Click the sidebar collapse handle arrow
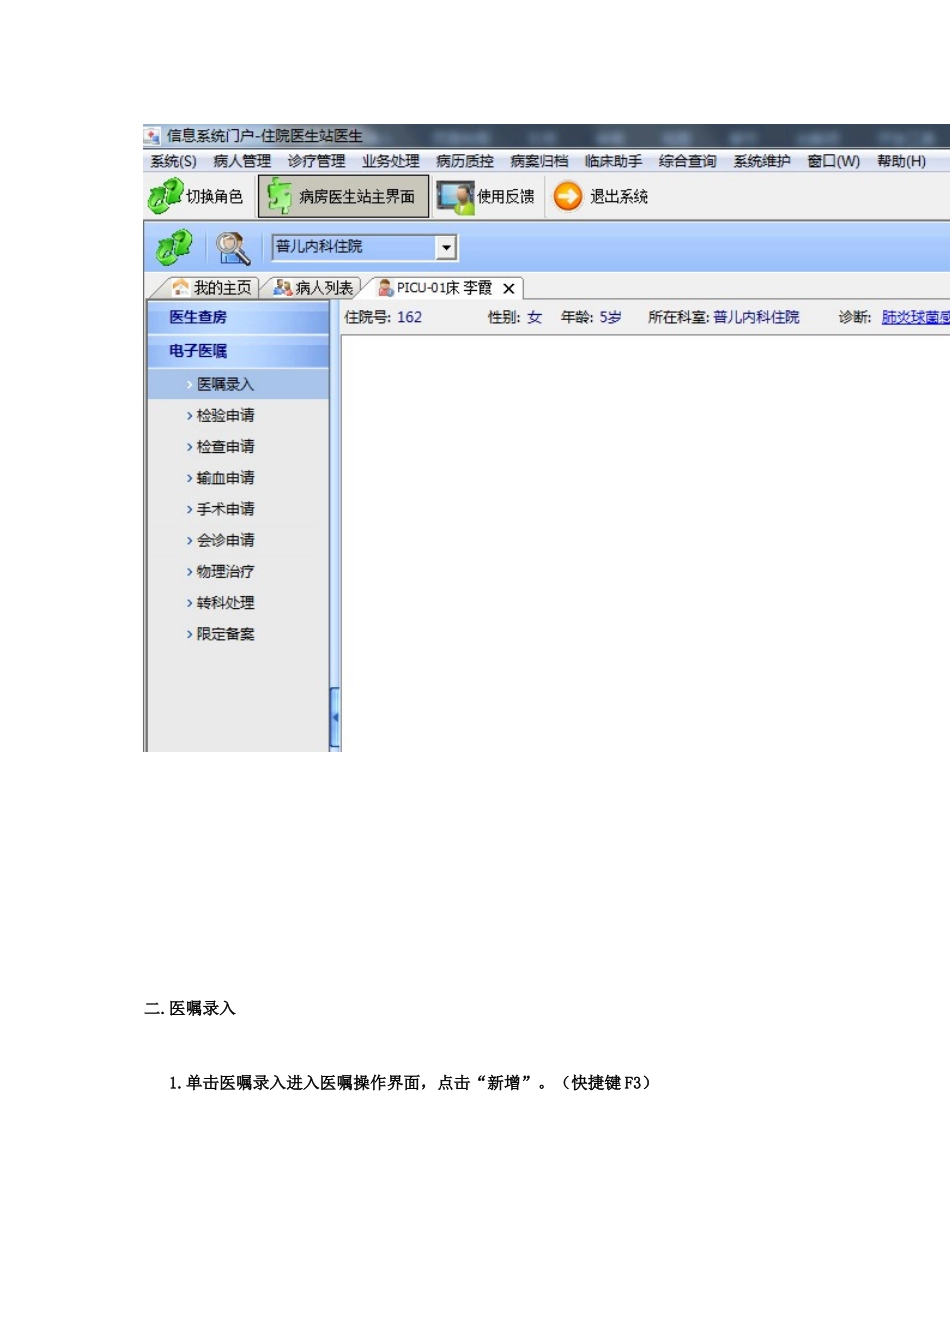Image resolution: width=950 pixels, height=1344 pixels. pyautogui.click(x=335, y=717)
